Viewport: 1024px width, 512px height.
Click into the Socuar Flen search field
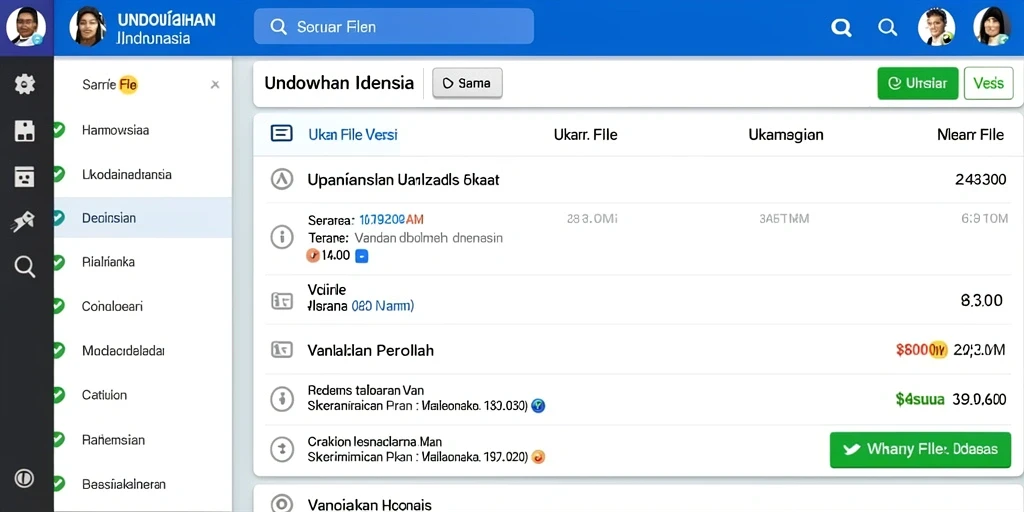point(394,27)
